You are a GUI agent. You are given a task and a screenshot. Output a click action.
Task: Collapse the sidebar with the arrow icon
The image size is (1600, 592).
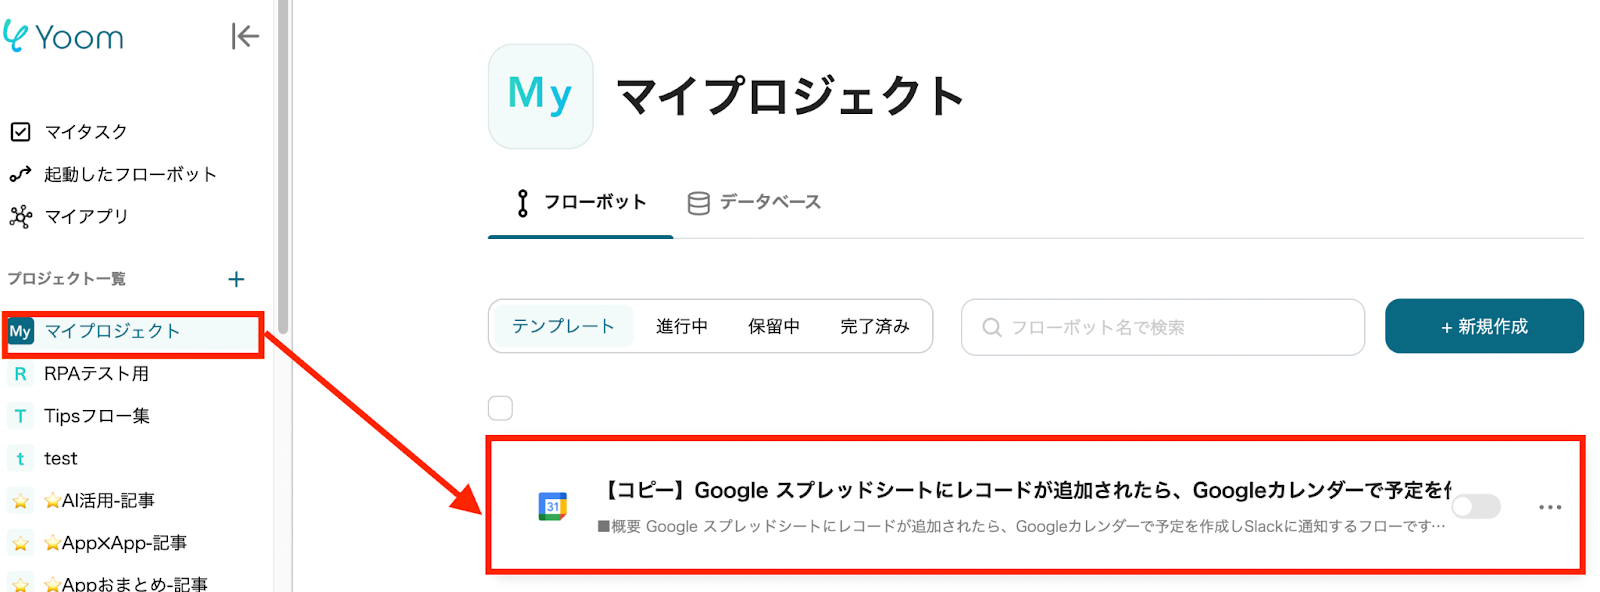click(244, 36)
